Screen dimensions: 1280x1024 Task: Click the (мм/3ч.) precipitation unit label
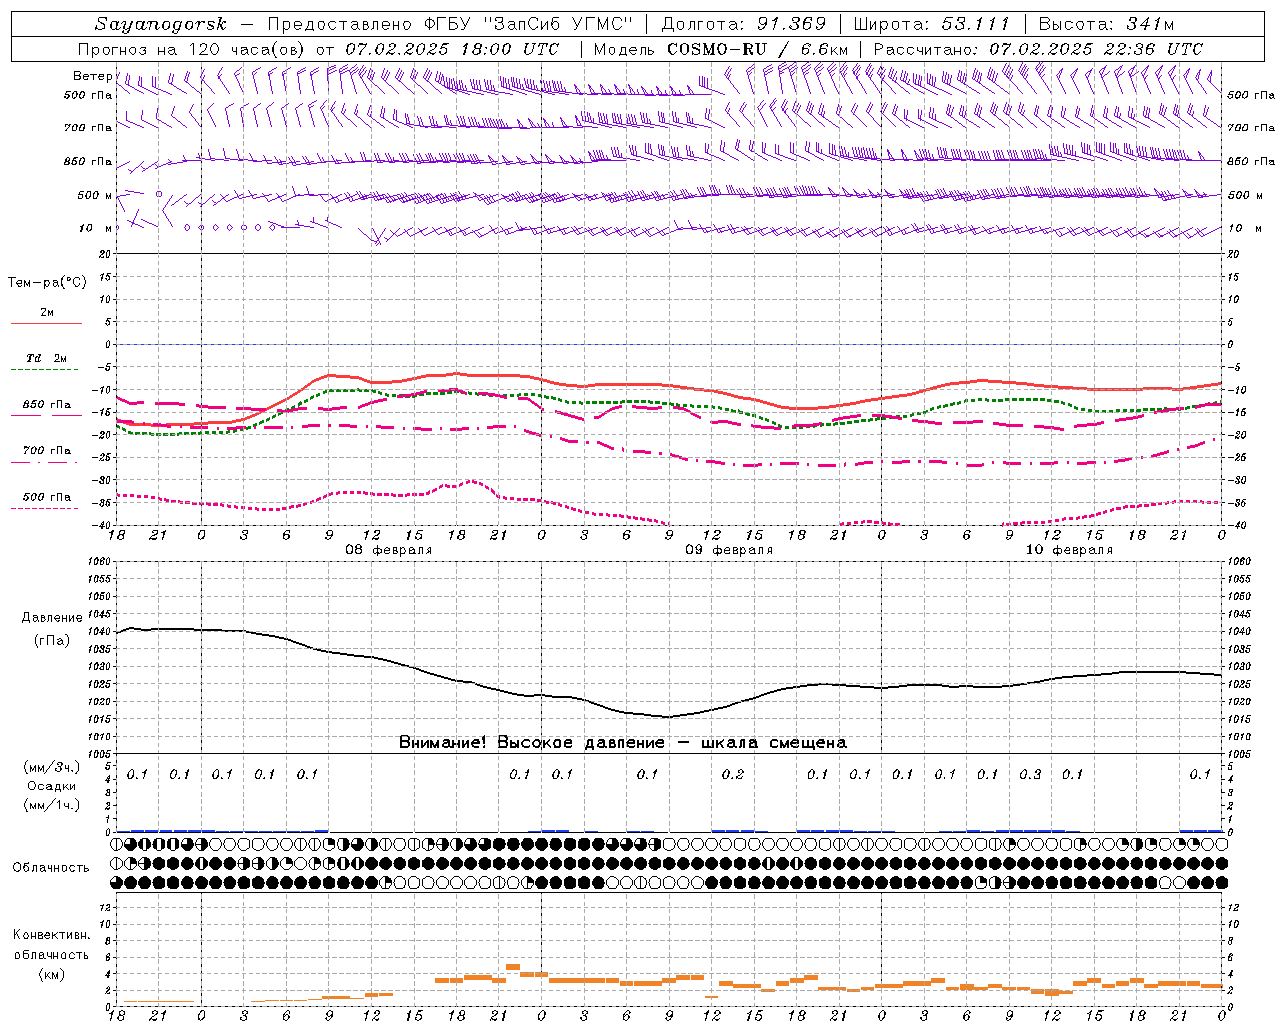pos(52,767)
